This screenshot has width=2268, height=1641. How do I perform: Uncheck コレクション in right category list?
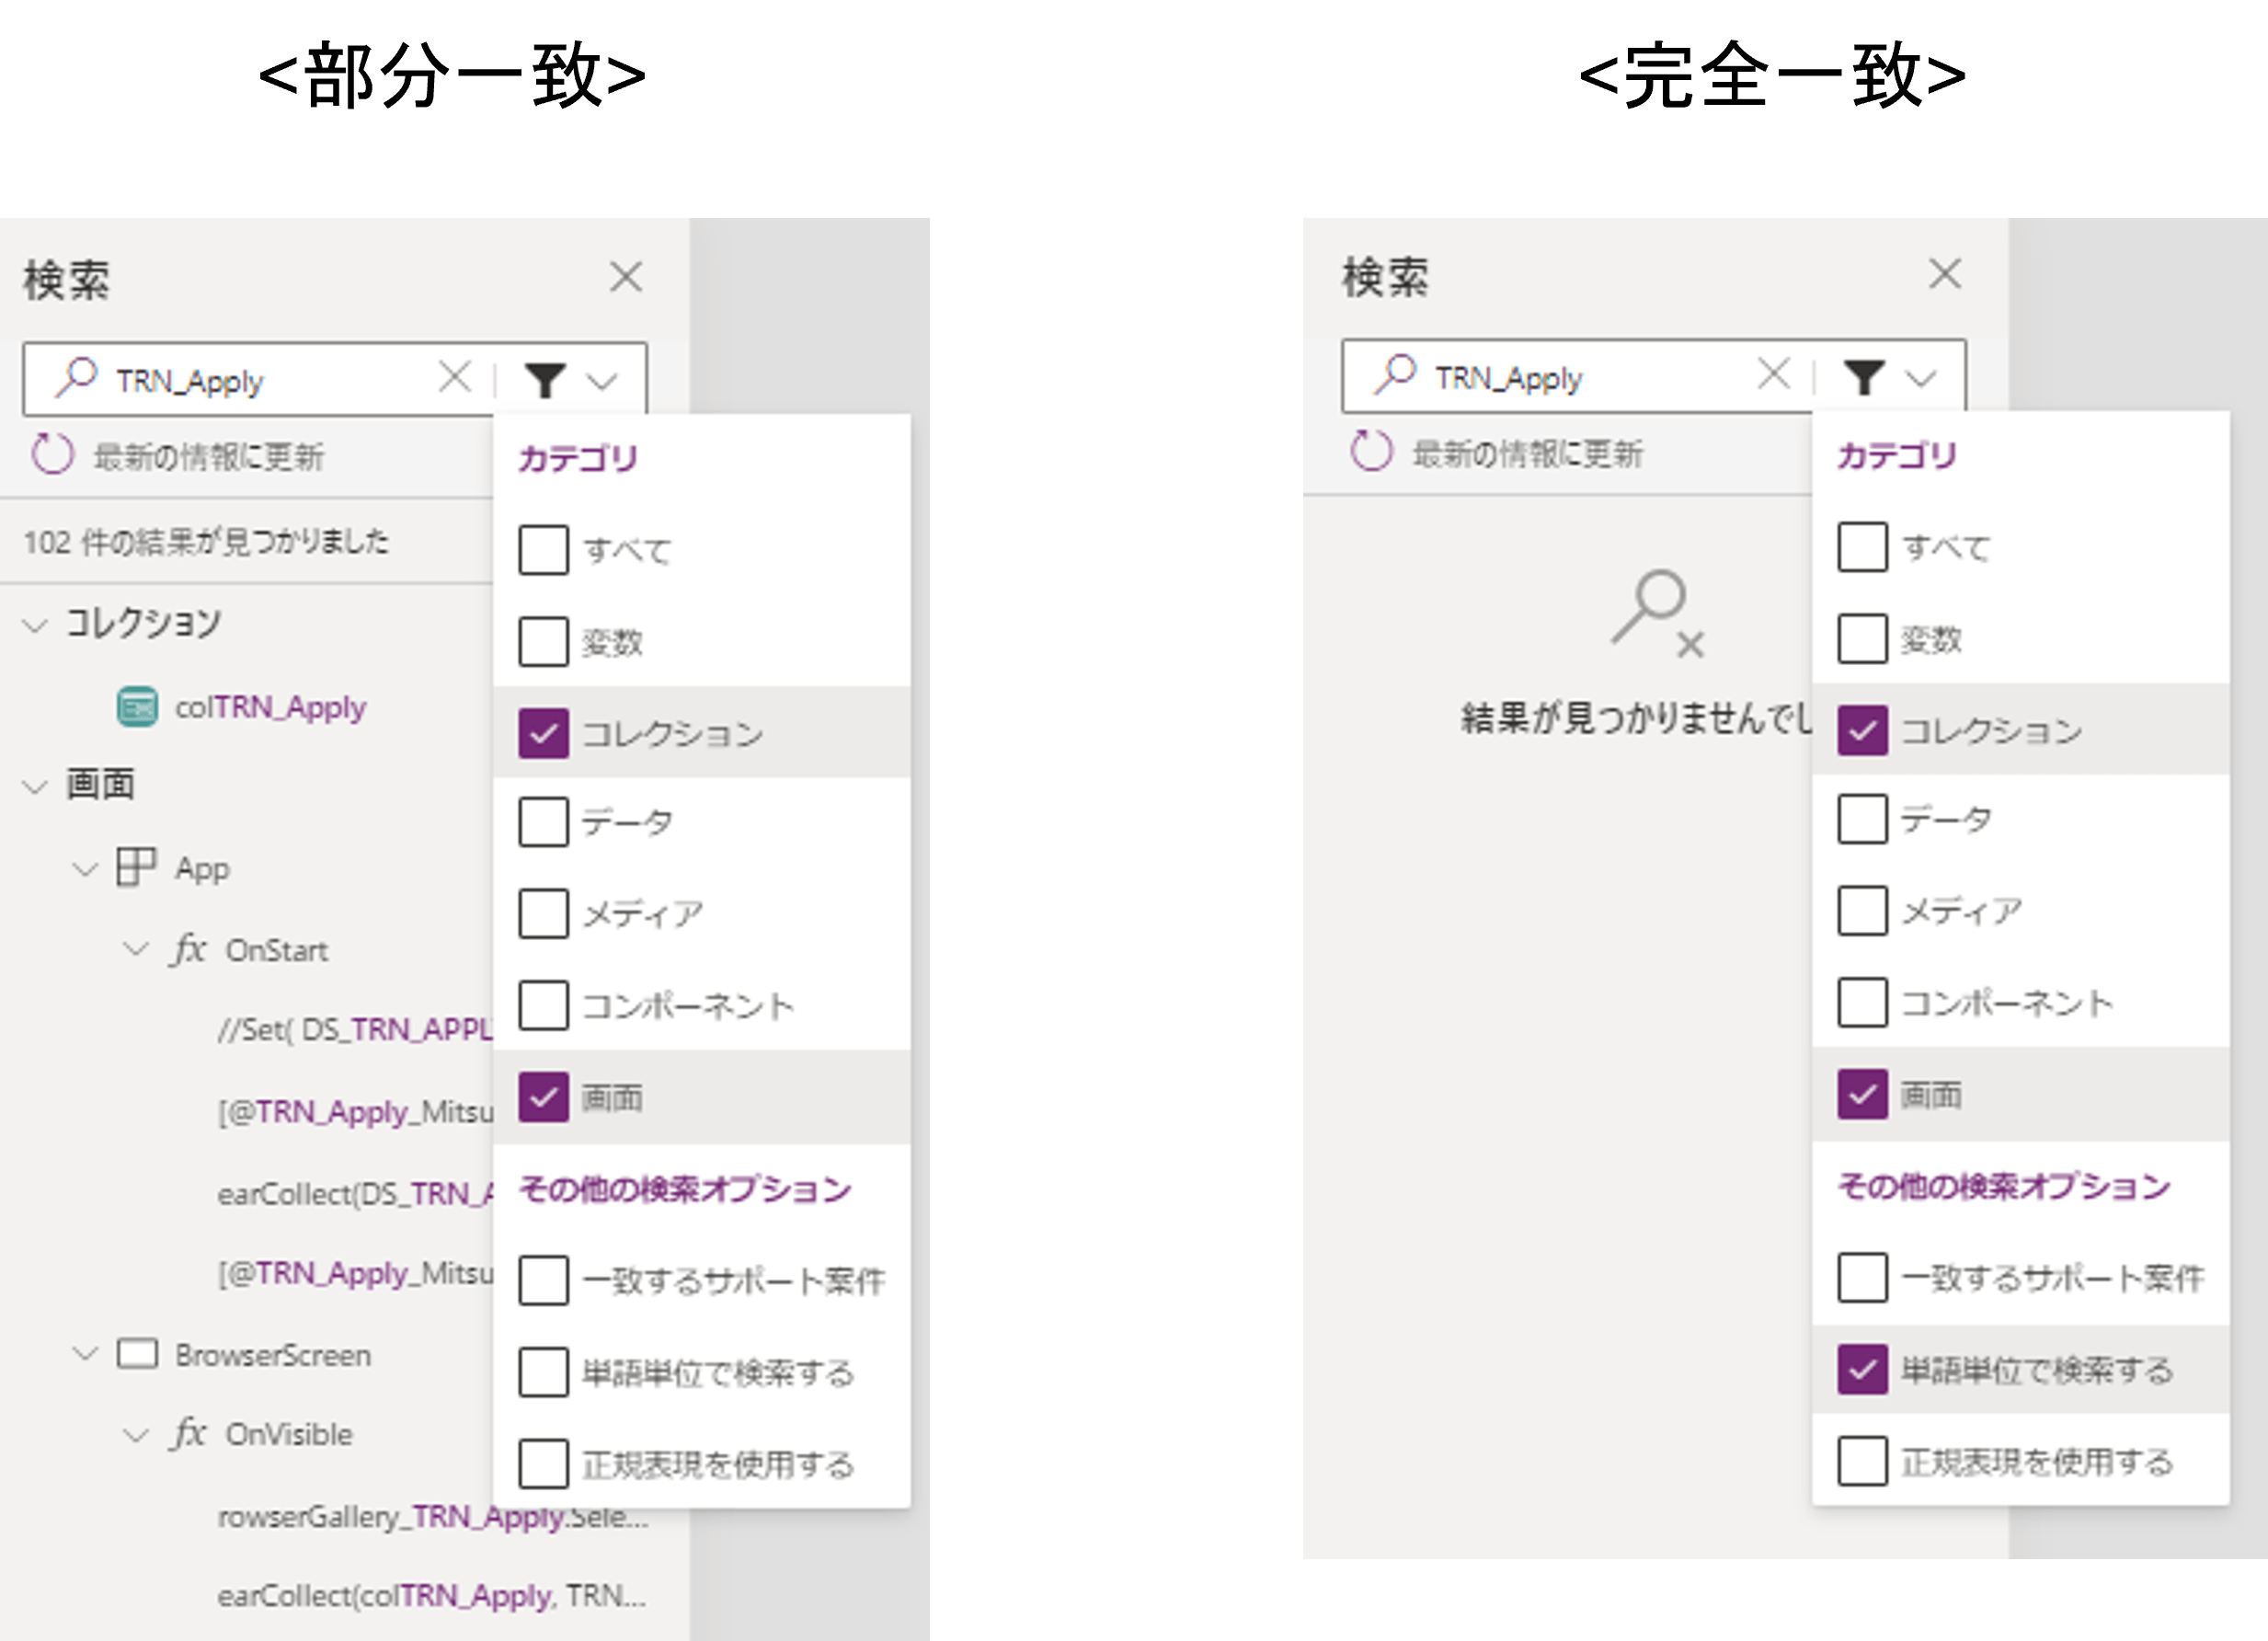tap(1863, 730)
